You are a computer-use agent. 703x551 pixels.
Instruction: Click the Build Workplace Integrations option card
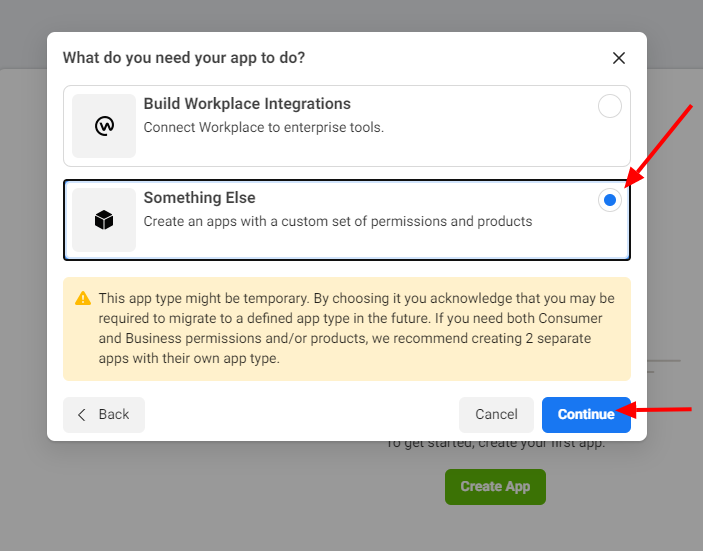point(347,126)
